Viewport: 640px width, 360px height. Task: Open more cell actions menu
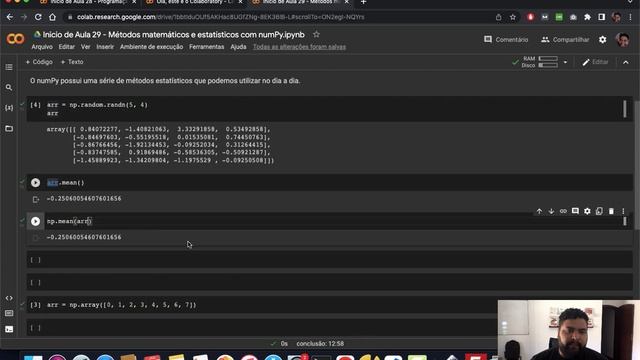(x=623, y=211)
